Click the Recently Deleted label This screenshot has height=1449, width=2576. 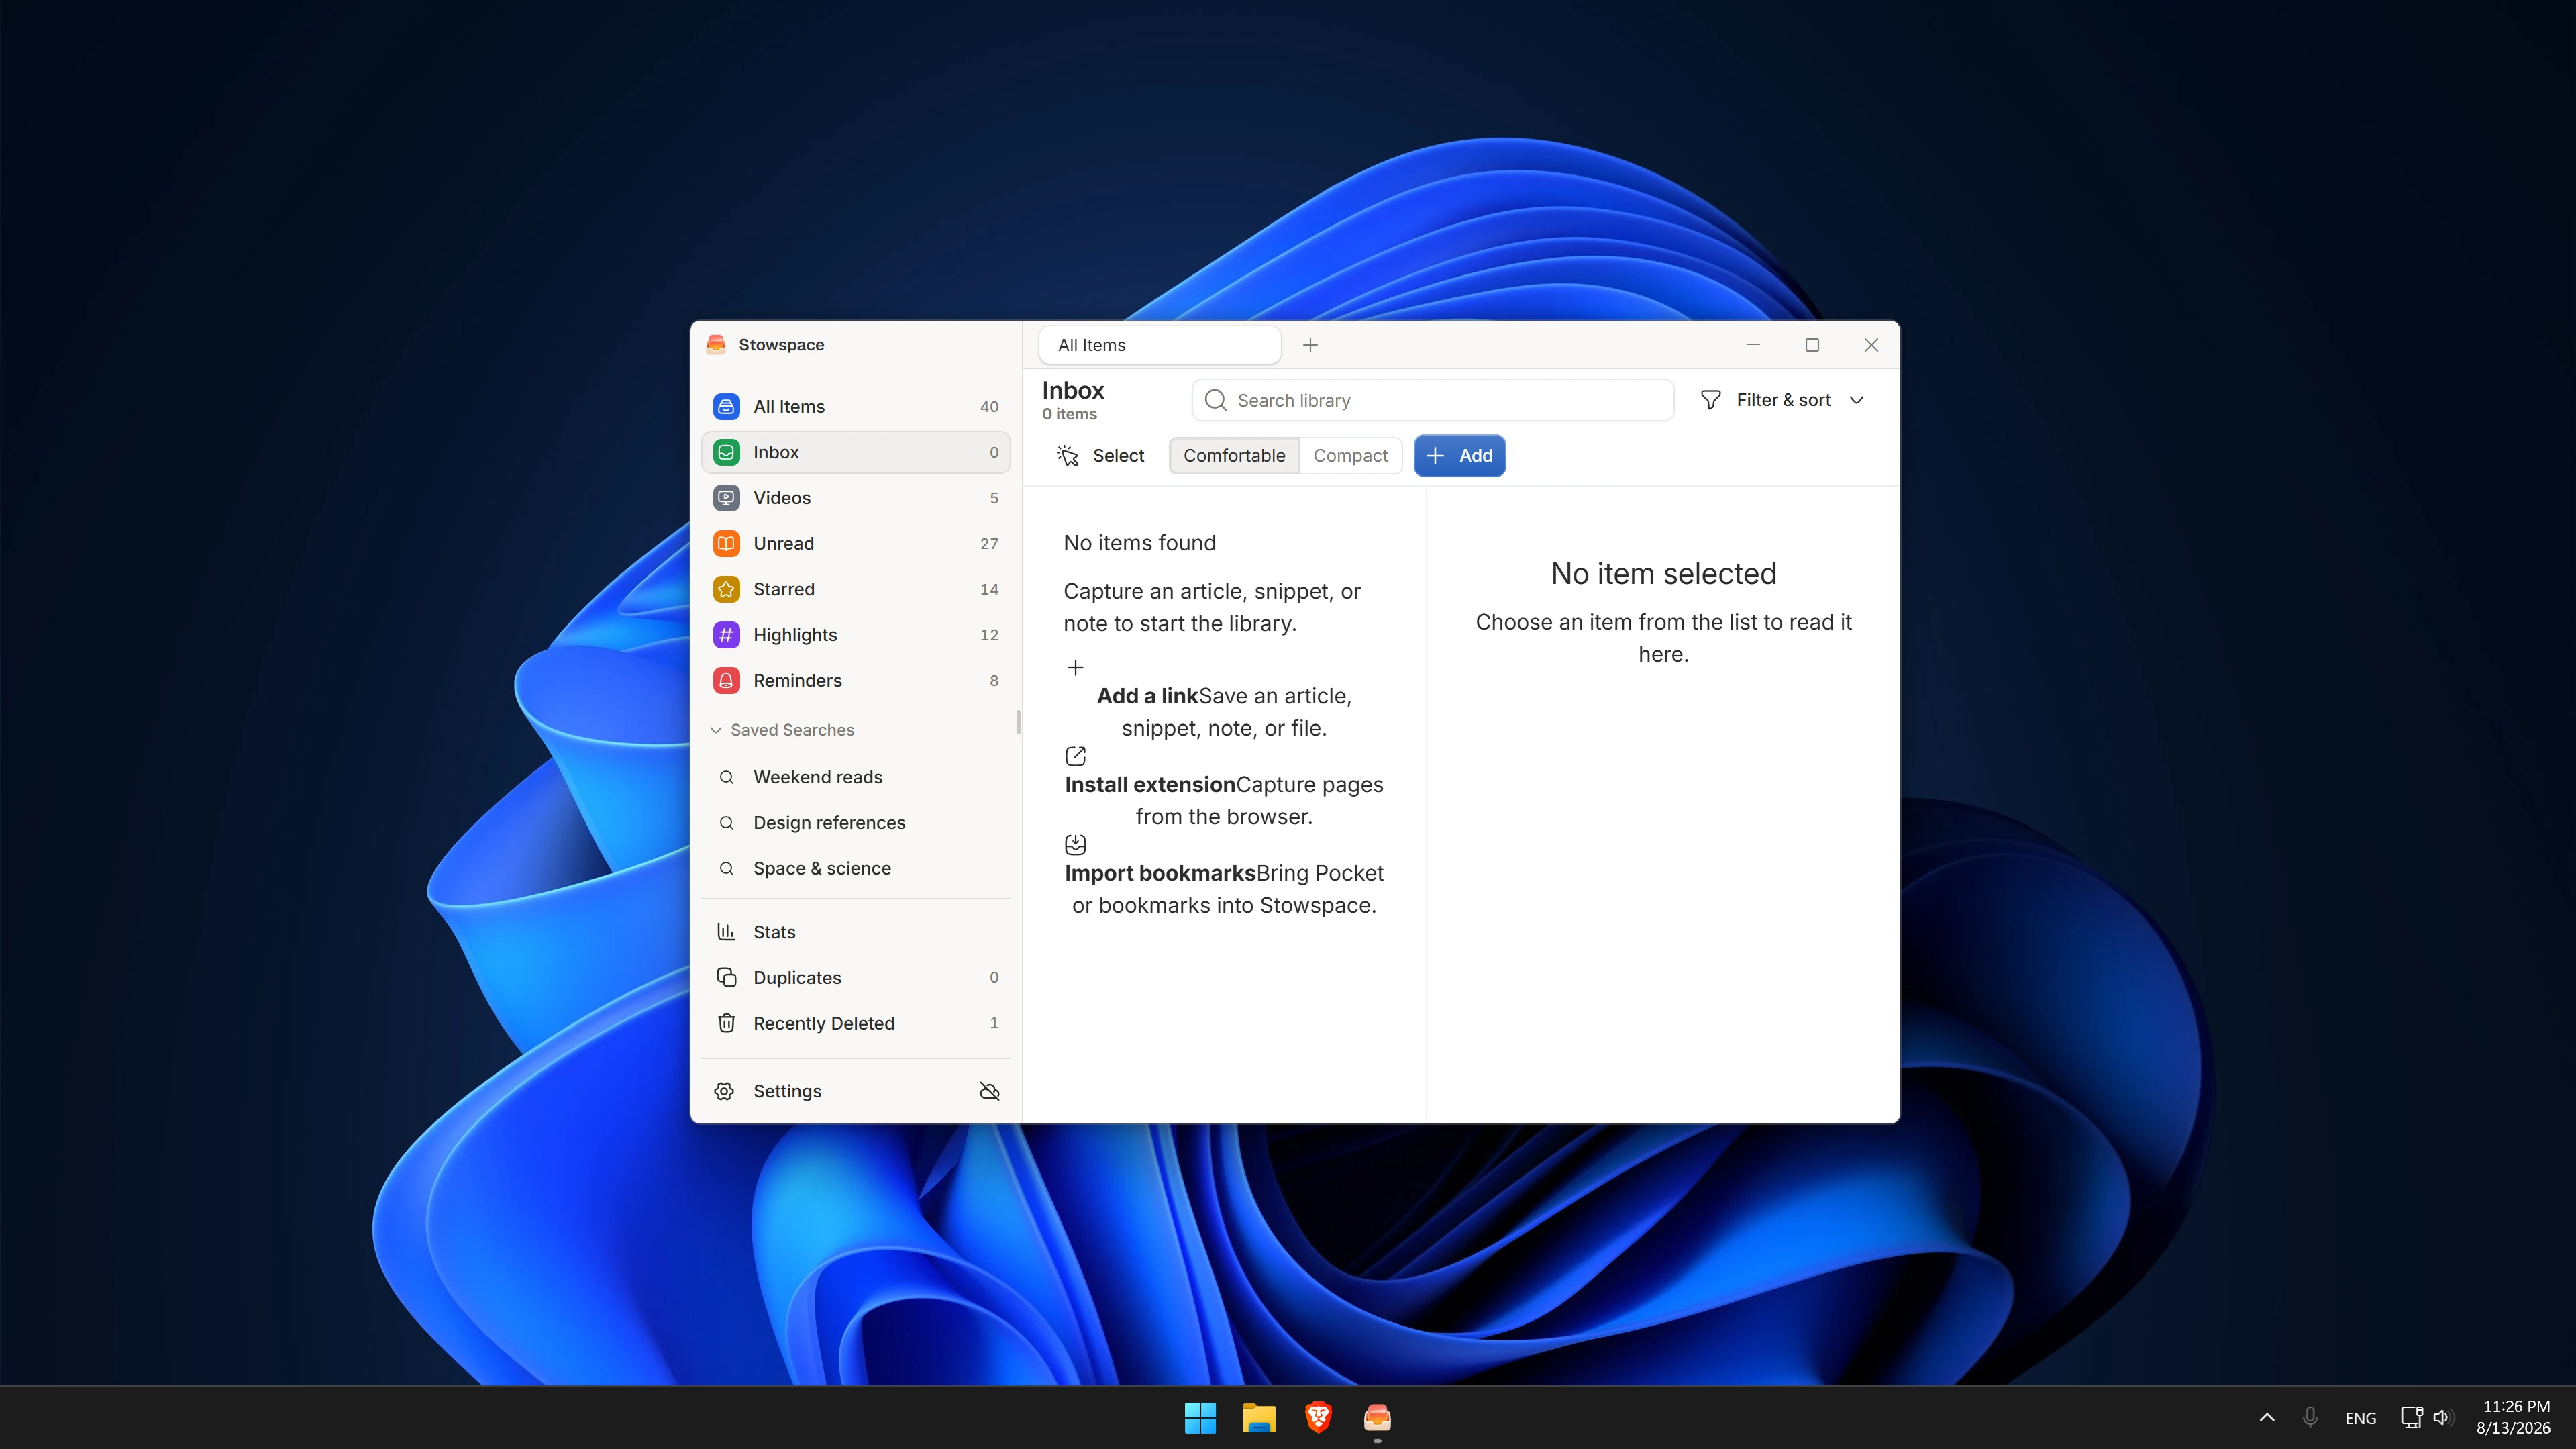pyautogui.click(x=824, y=1023)
